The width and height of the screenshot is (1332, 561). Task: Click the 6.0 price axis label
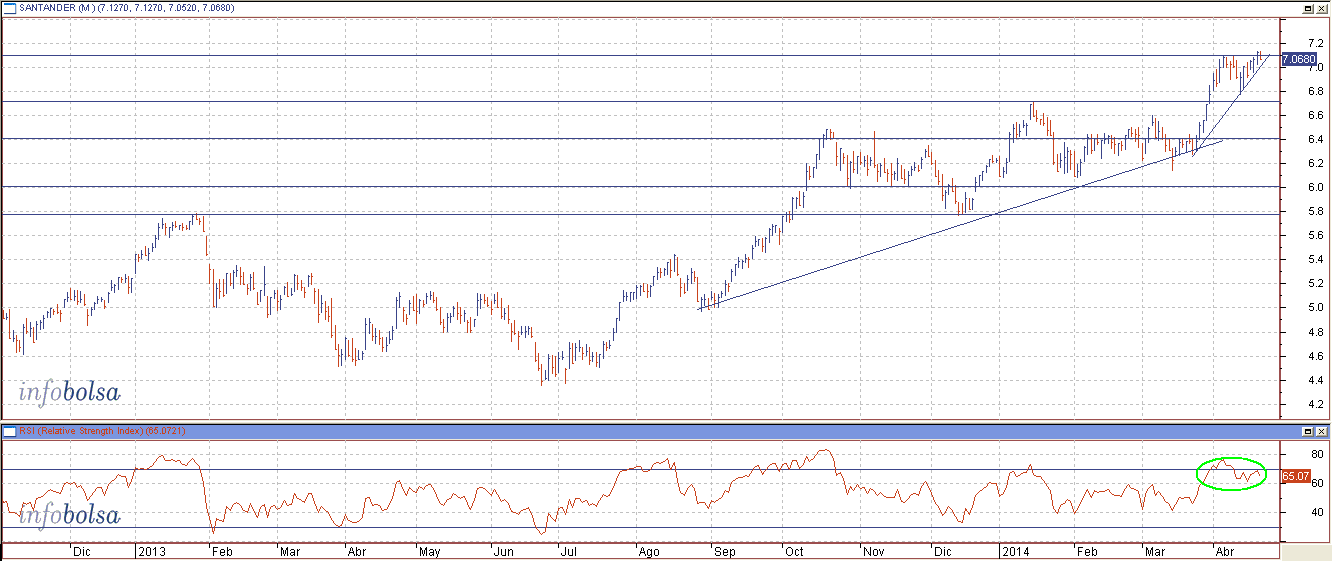(1315, 187)
